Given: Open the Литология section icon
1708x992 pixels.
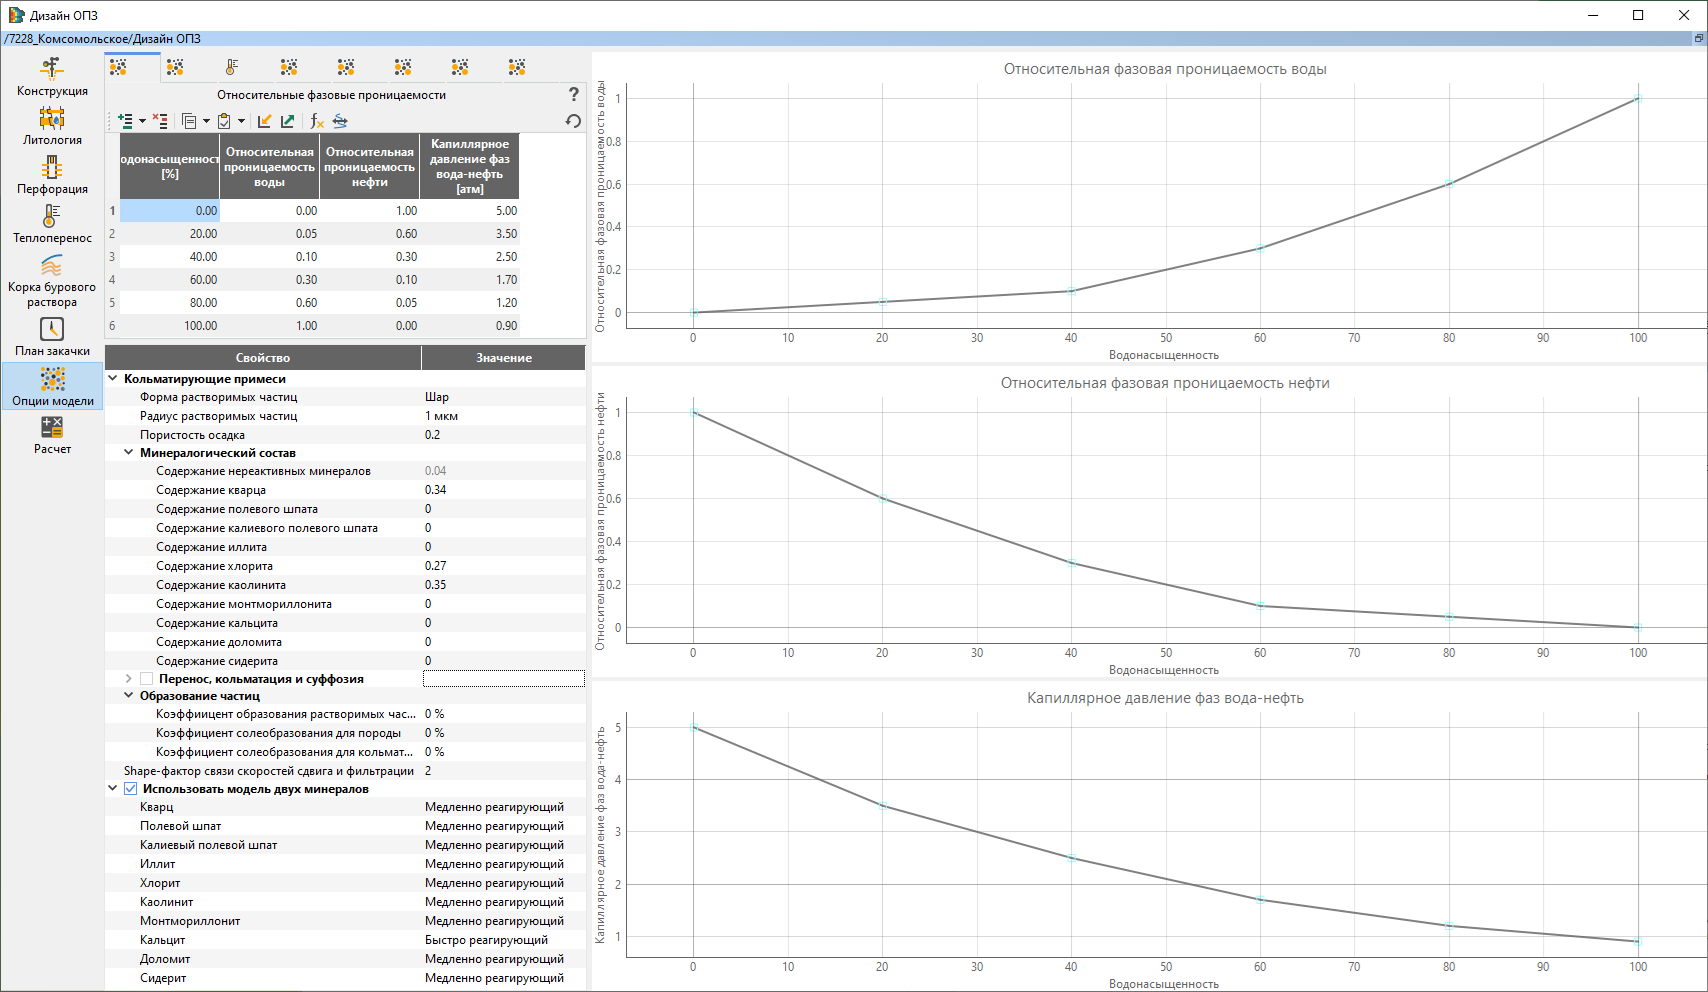Looking at the screenshot, I should tap(52, 118).
